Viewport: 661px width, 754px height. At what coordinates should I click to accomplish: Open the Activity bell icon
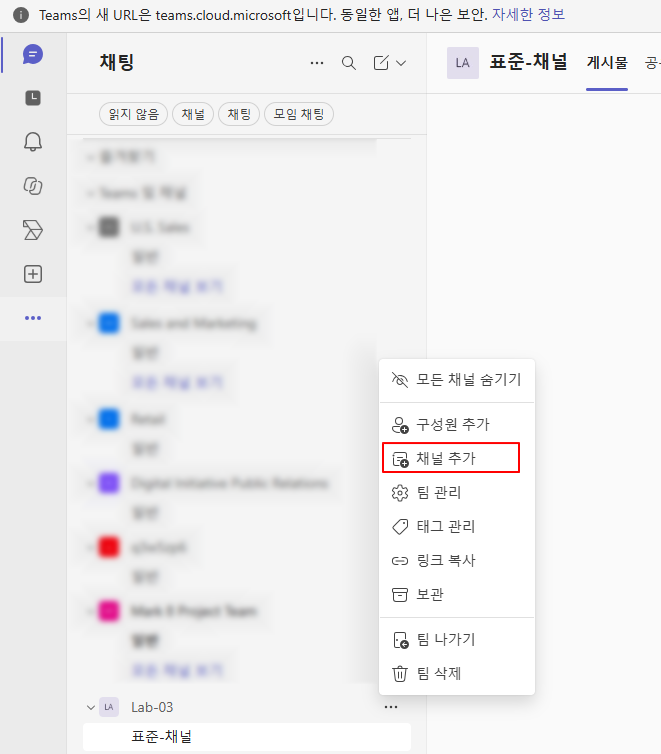click(x=33, y=142)
